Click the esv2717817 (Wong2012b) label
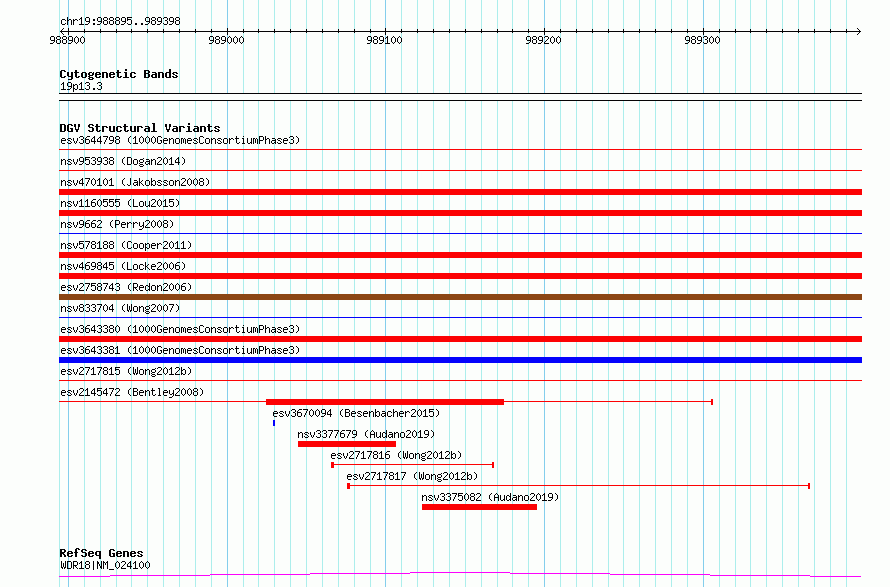The image size is (890, 587). (412, 476)
